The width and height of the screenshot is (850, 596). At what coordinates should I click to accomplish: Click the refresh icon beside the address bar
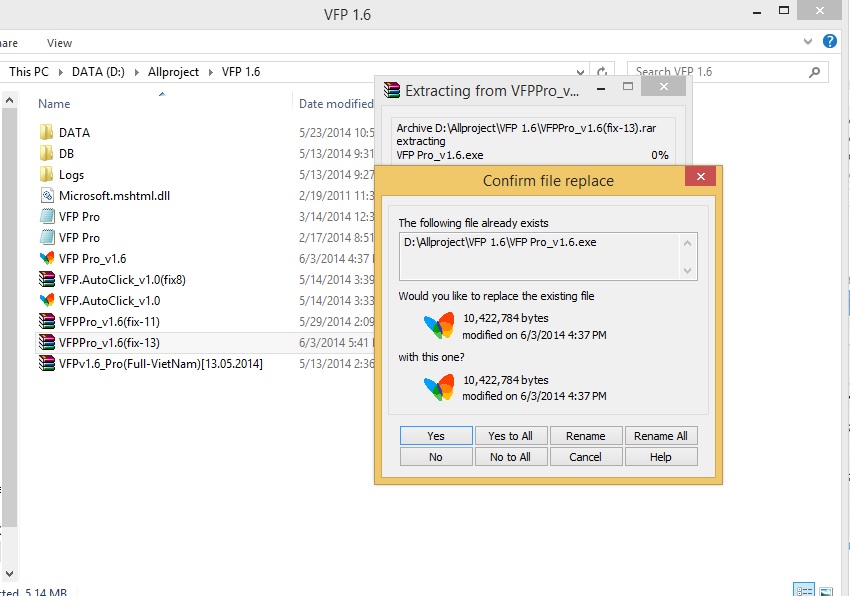(x=602, y=72)
